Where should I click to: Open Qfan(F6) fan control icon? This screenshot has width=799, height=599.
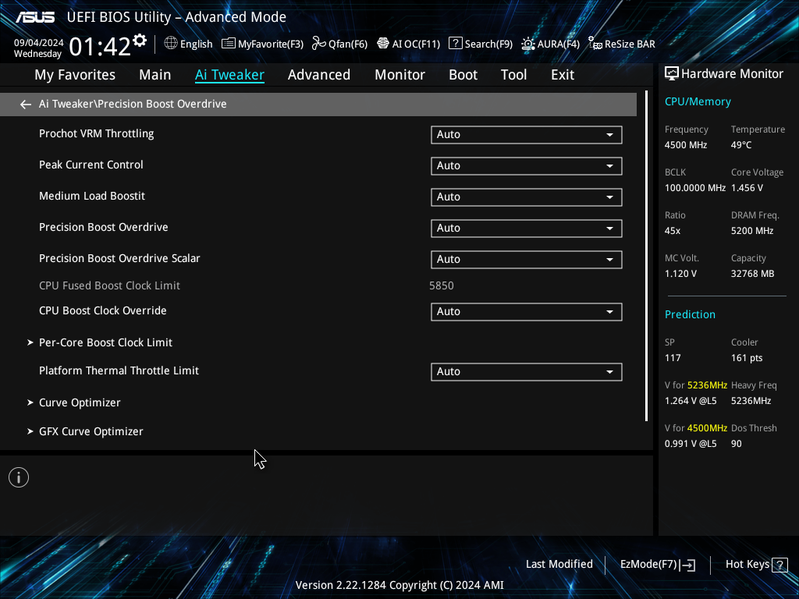(x=319, y=44)
